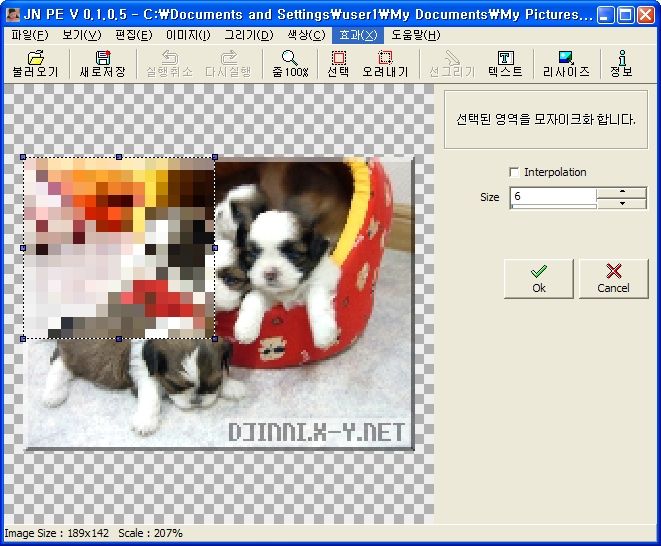
Task: Open the 색상(C) menu
Action: [x=306, y=35]
